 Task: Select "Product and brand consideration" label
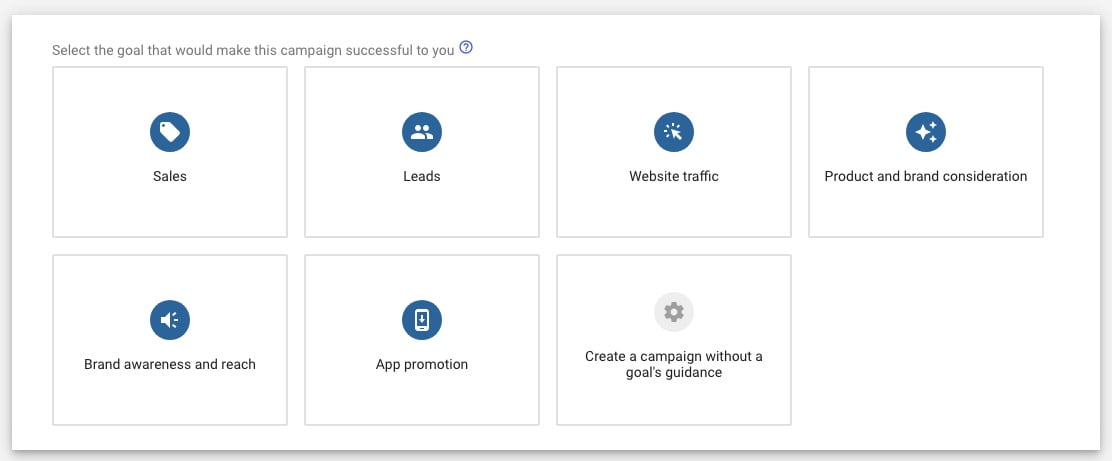pyautogui.click(x=925, y=177)
